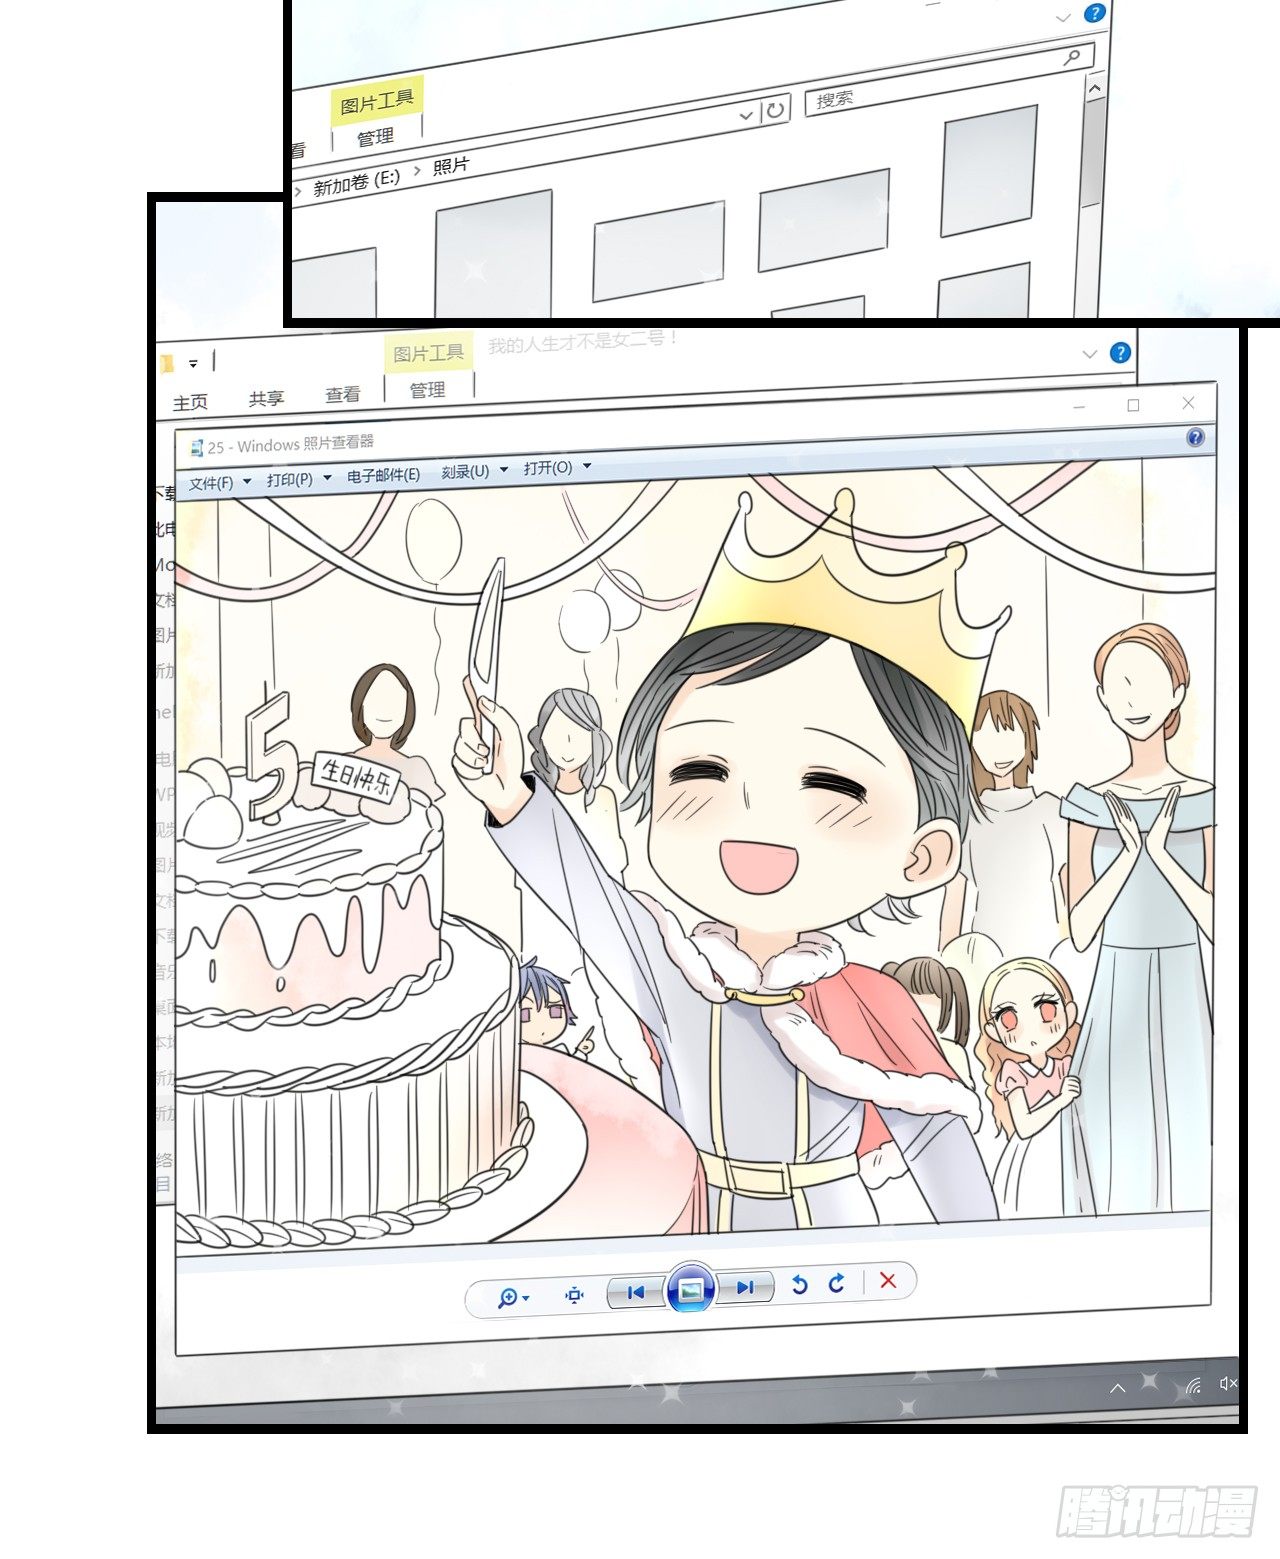
Task: Go to the previous photo
Action: [635, 1292]
